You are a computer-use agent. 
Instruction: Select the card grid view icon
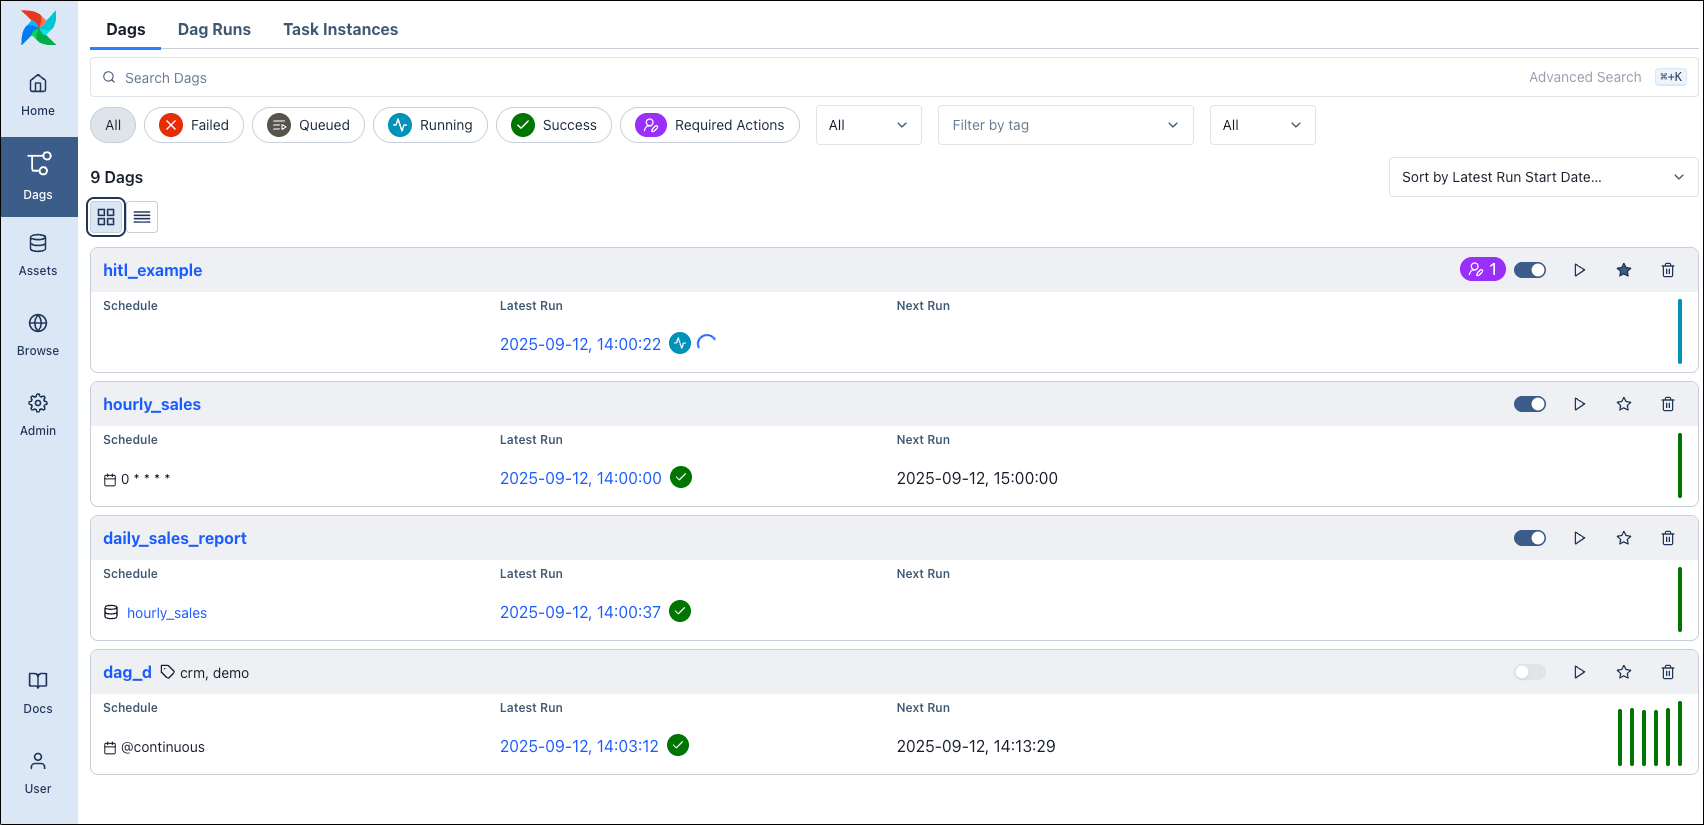coord(106,217)
